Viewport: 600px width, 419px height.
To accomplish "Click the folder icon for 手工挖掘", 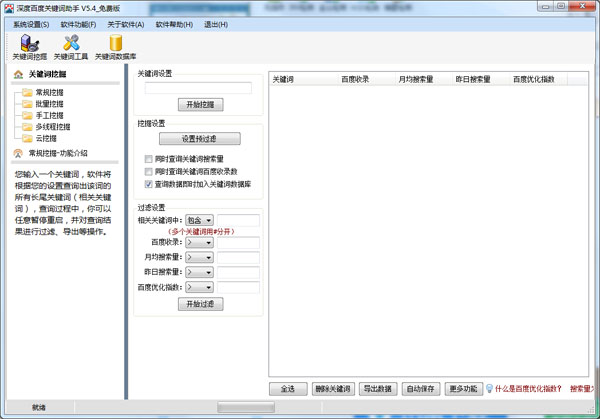I will pos(27,115).
